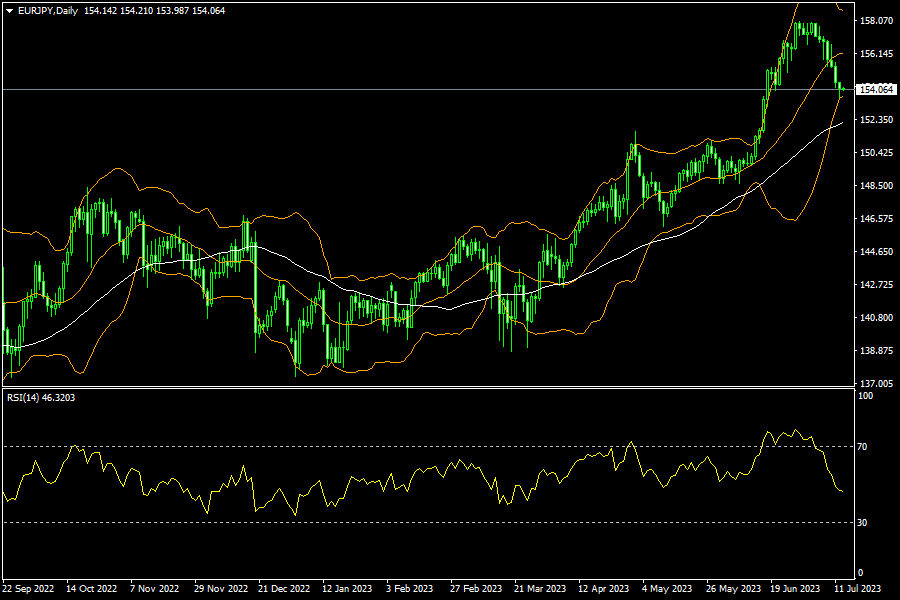Click the 14 Oct 2022 date label
900x600 pixels.
(x=91, y=589)
